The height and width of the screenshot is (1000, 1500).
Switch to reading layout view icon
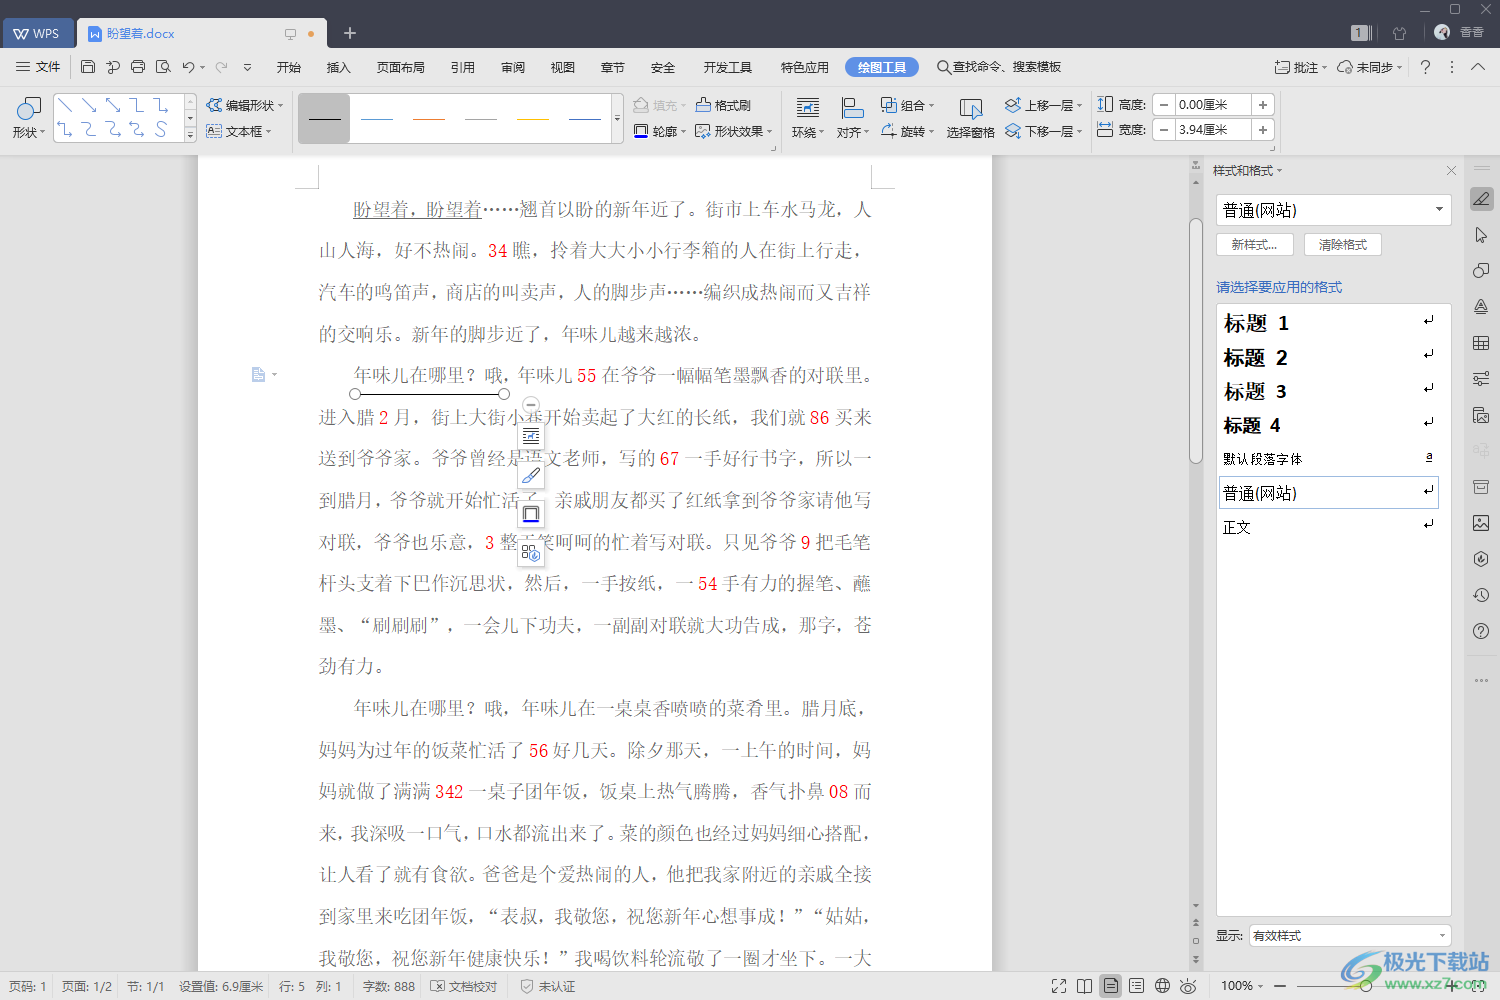click(x=1085, y=986)
